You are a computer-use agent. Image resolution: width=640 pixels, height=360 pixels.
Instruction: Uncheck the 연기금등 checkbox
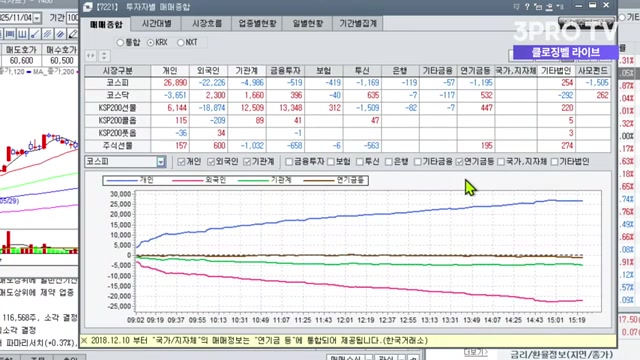point(459,162)
